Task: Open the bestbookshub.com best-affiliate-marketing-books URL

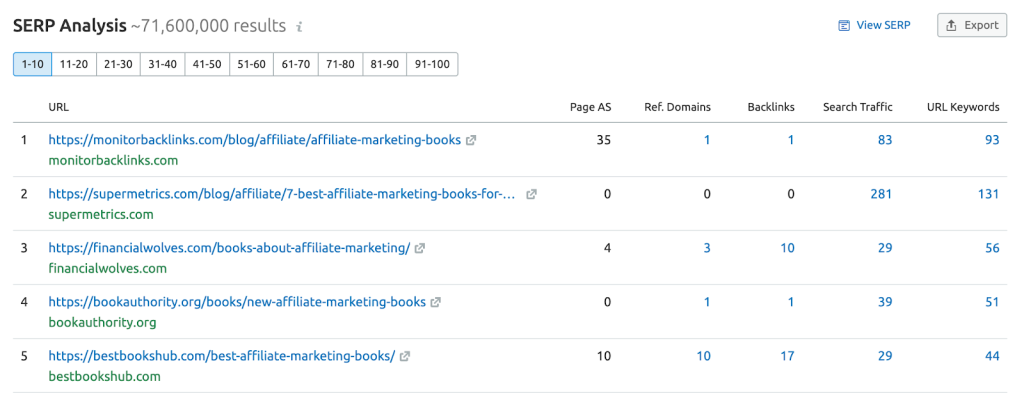Action: (x=222, y=357)
